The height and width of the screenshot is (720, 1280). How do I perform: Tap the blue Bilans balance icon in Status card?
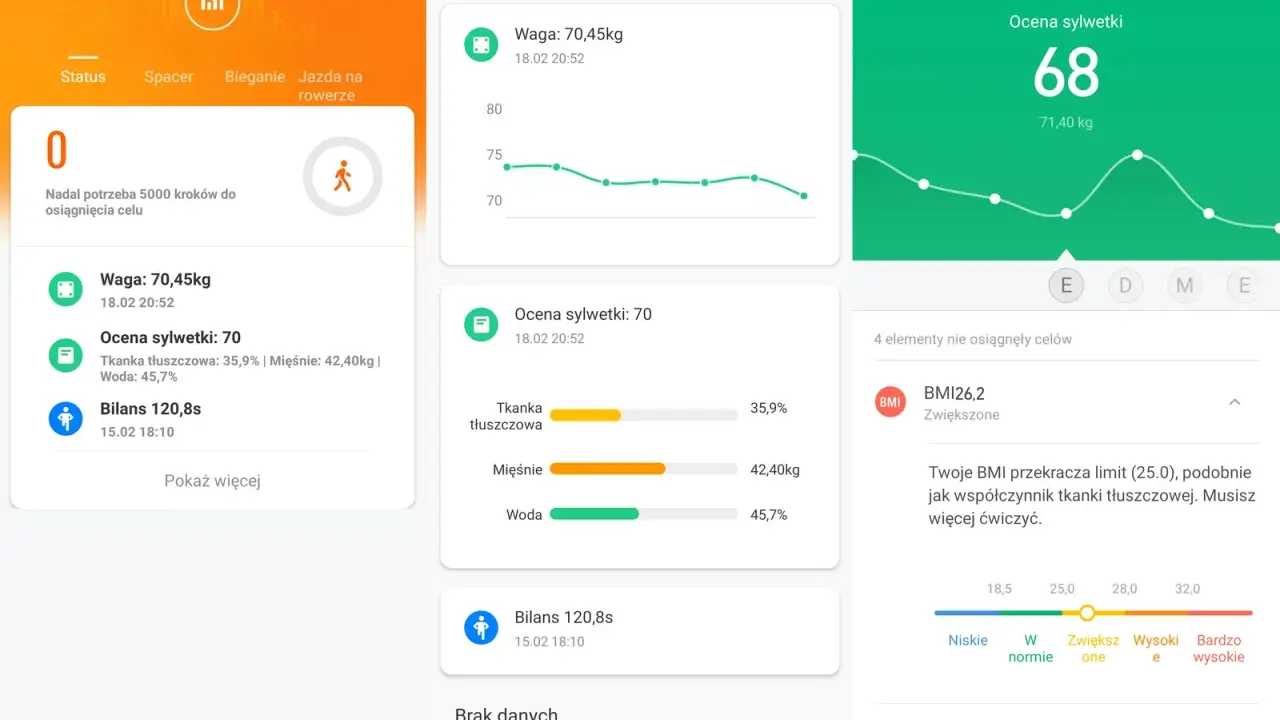point(66,418)
